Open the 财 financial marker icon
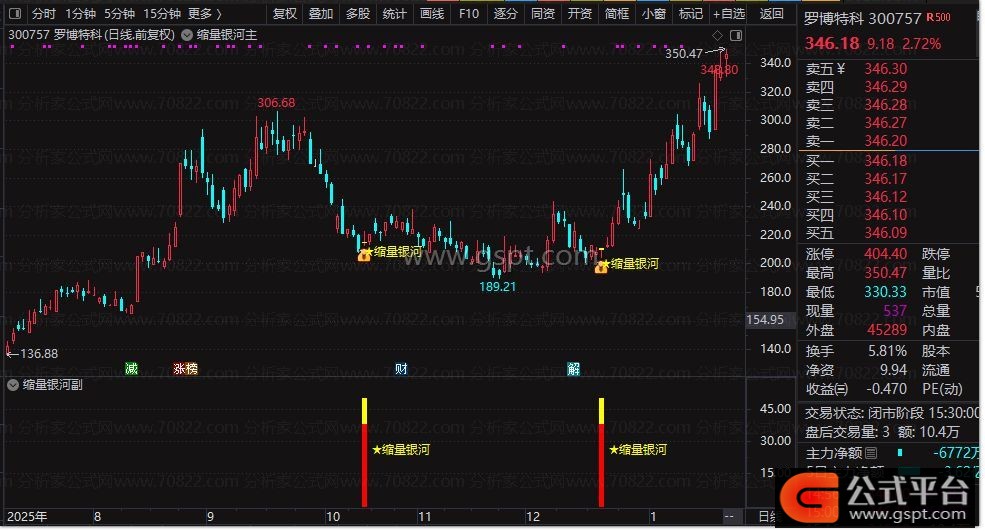Image resolution: width=985 pixels, height=531 pixels. click(x=400, y=368)
